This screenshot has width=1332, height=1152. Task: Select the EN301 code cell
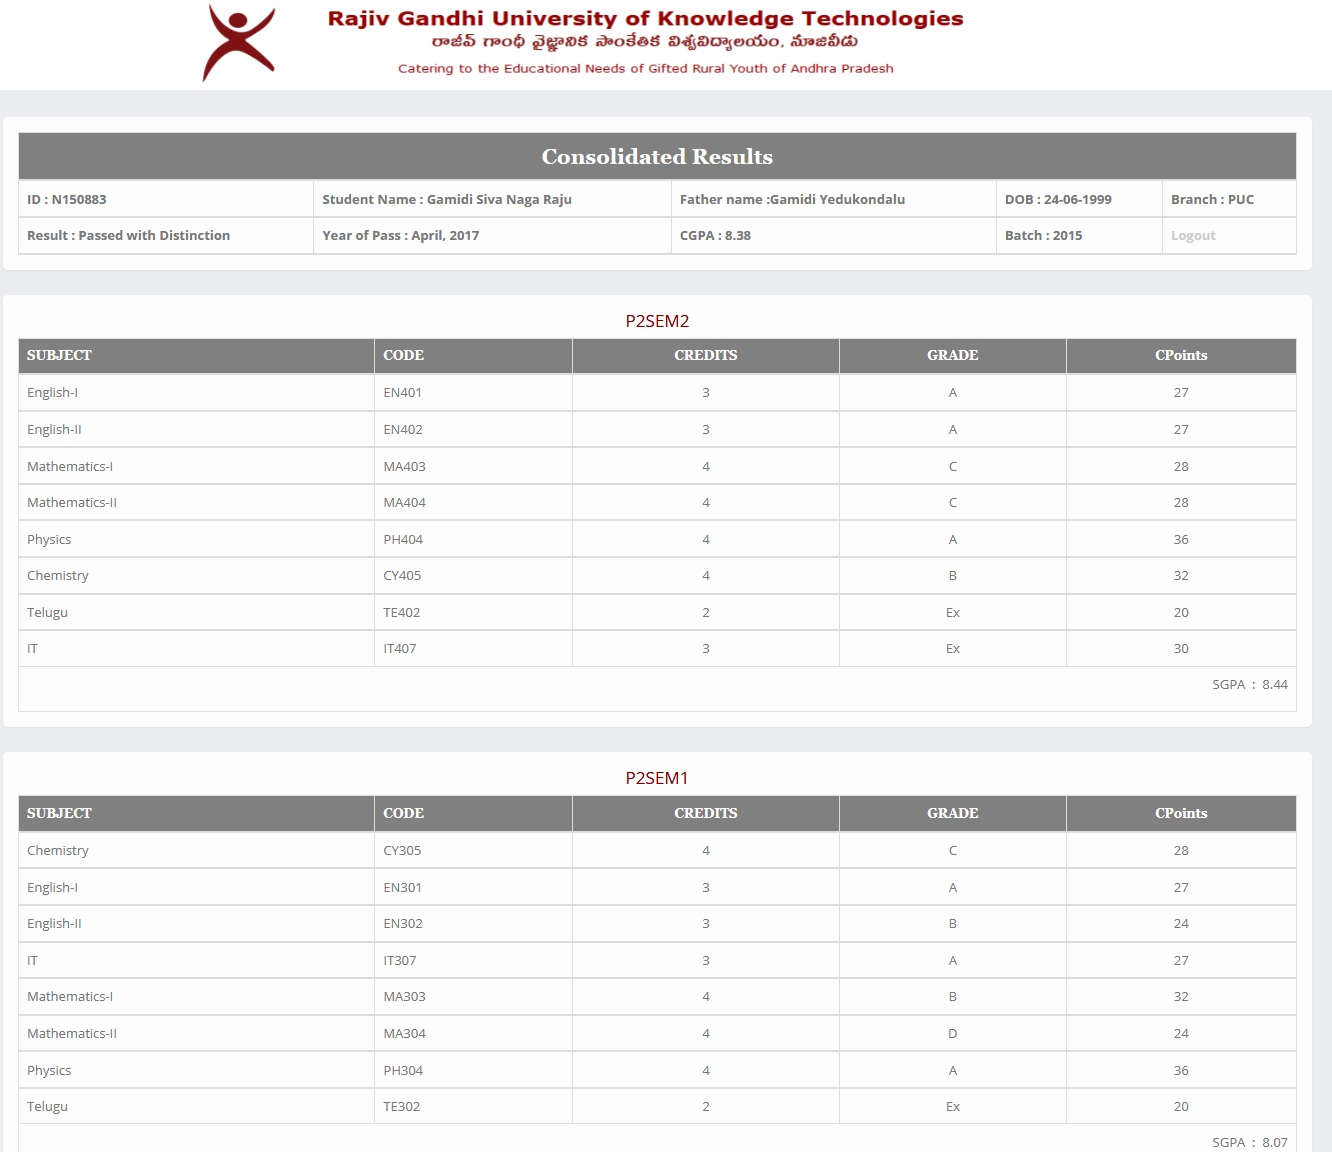pos(473,888)
